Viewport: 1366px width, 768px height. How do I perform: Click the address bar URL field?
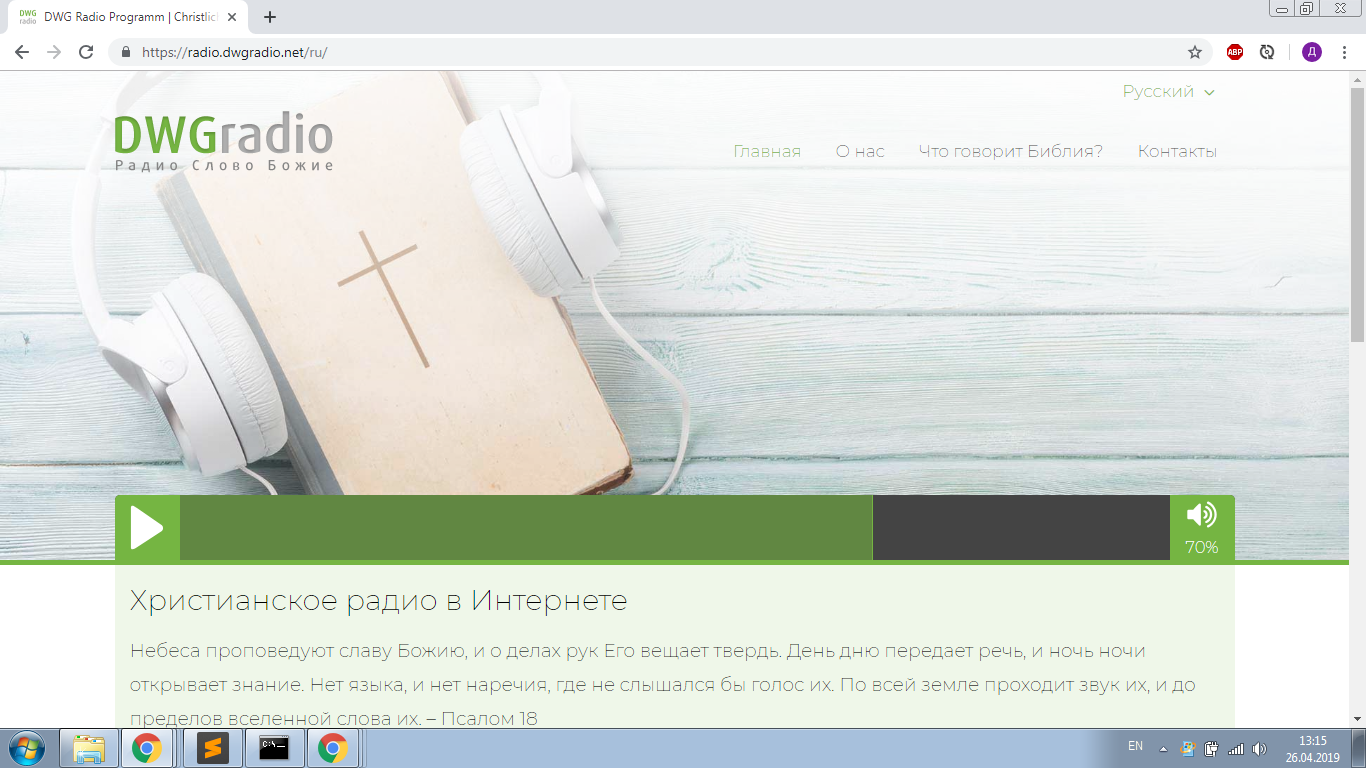coord(660,52)
